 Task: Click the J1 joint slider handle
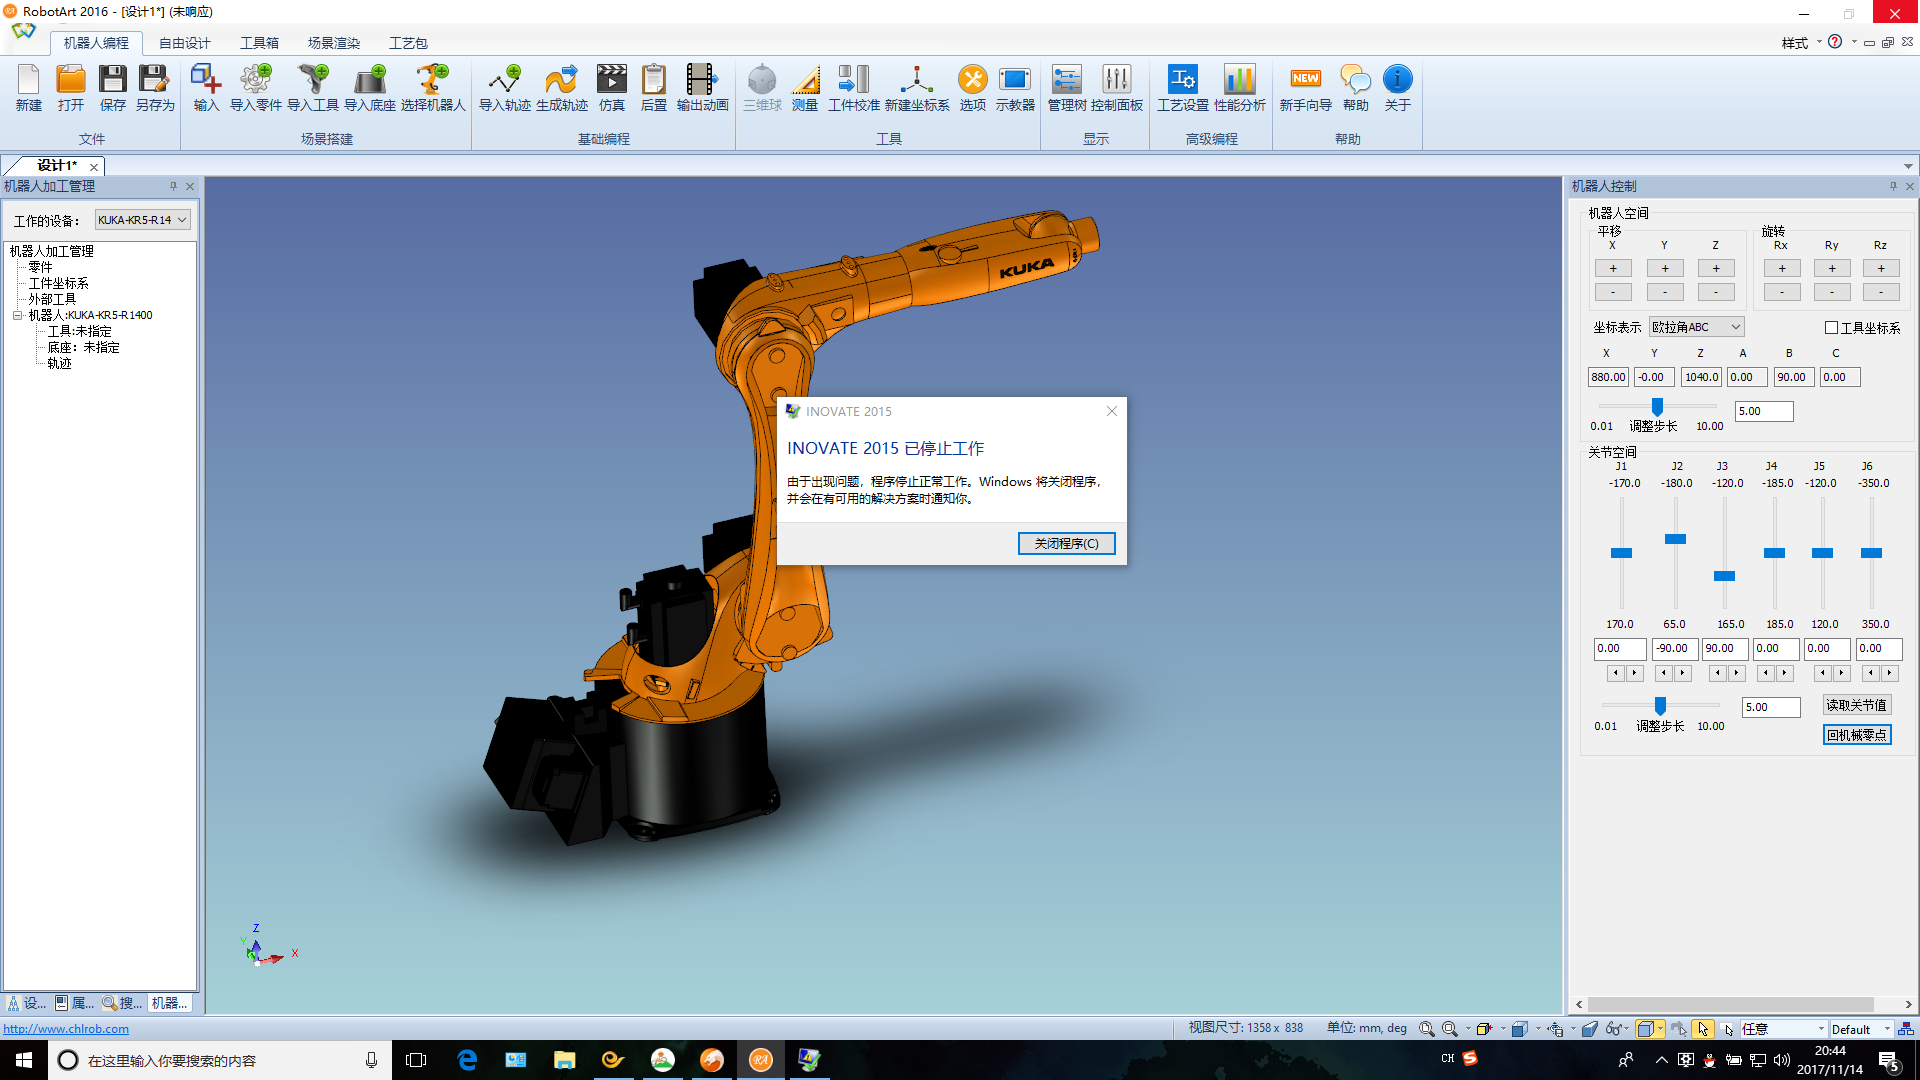[1621, 553]
